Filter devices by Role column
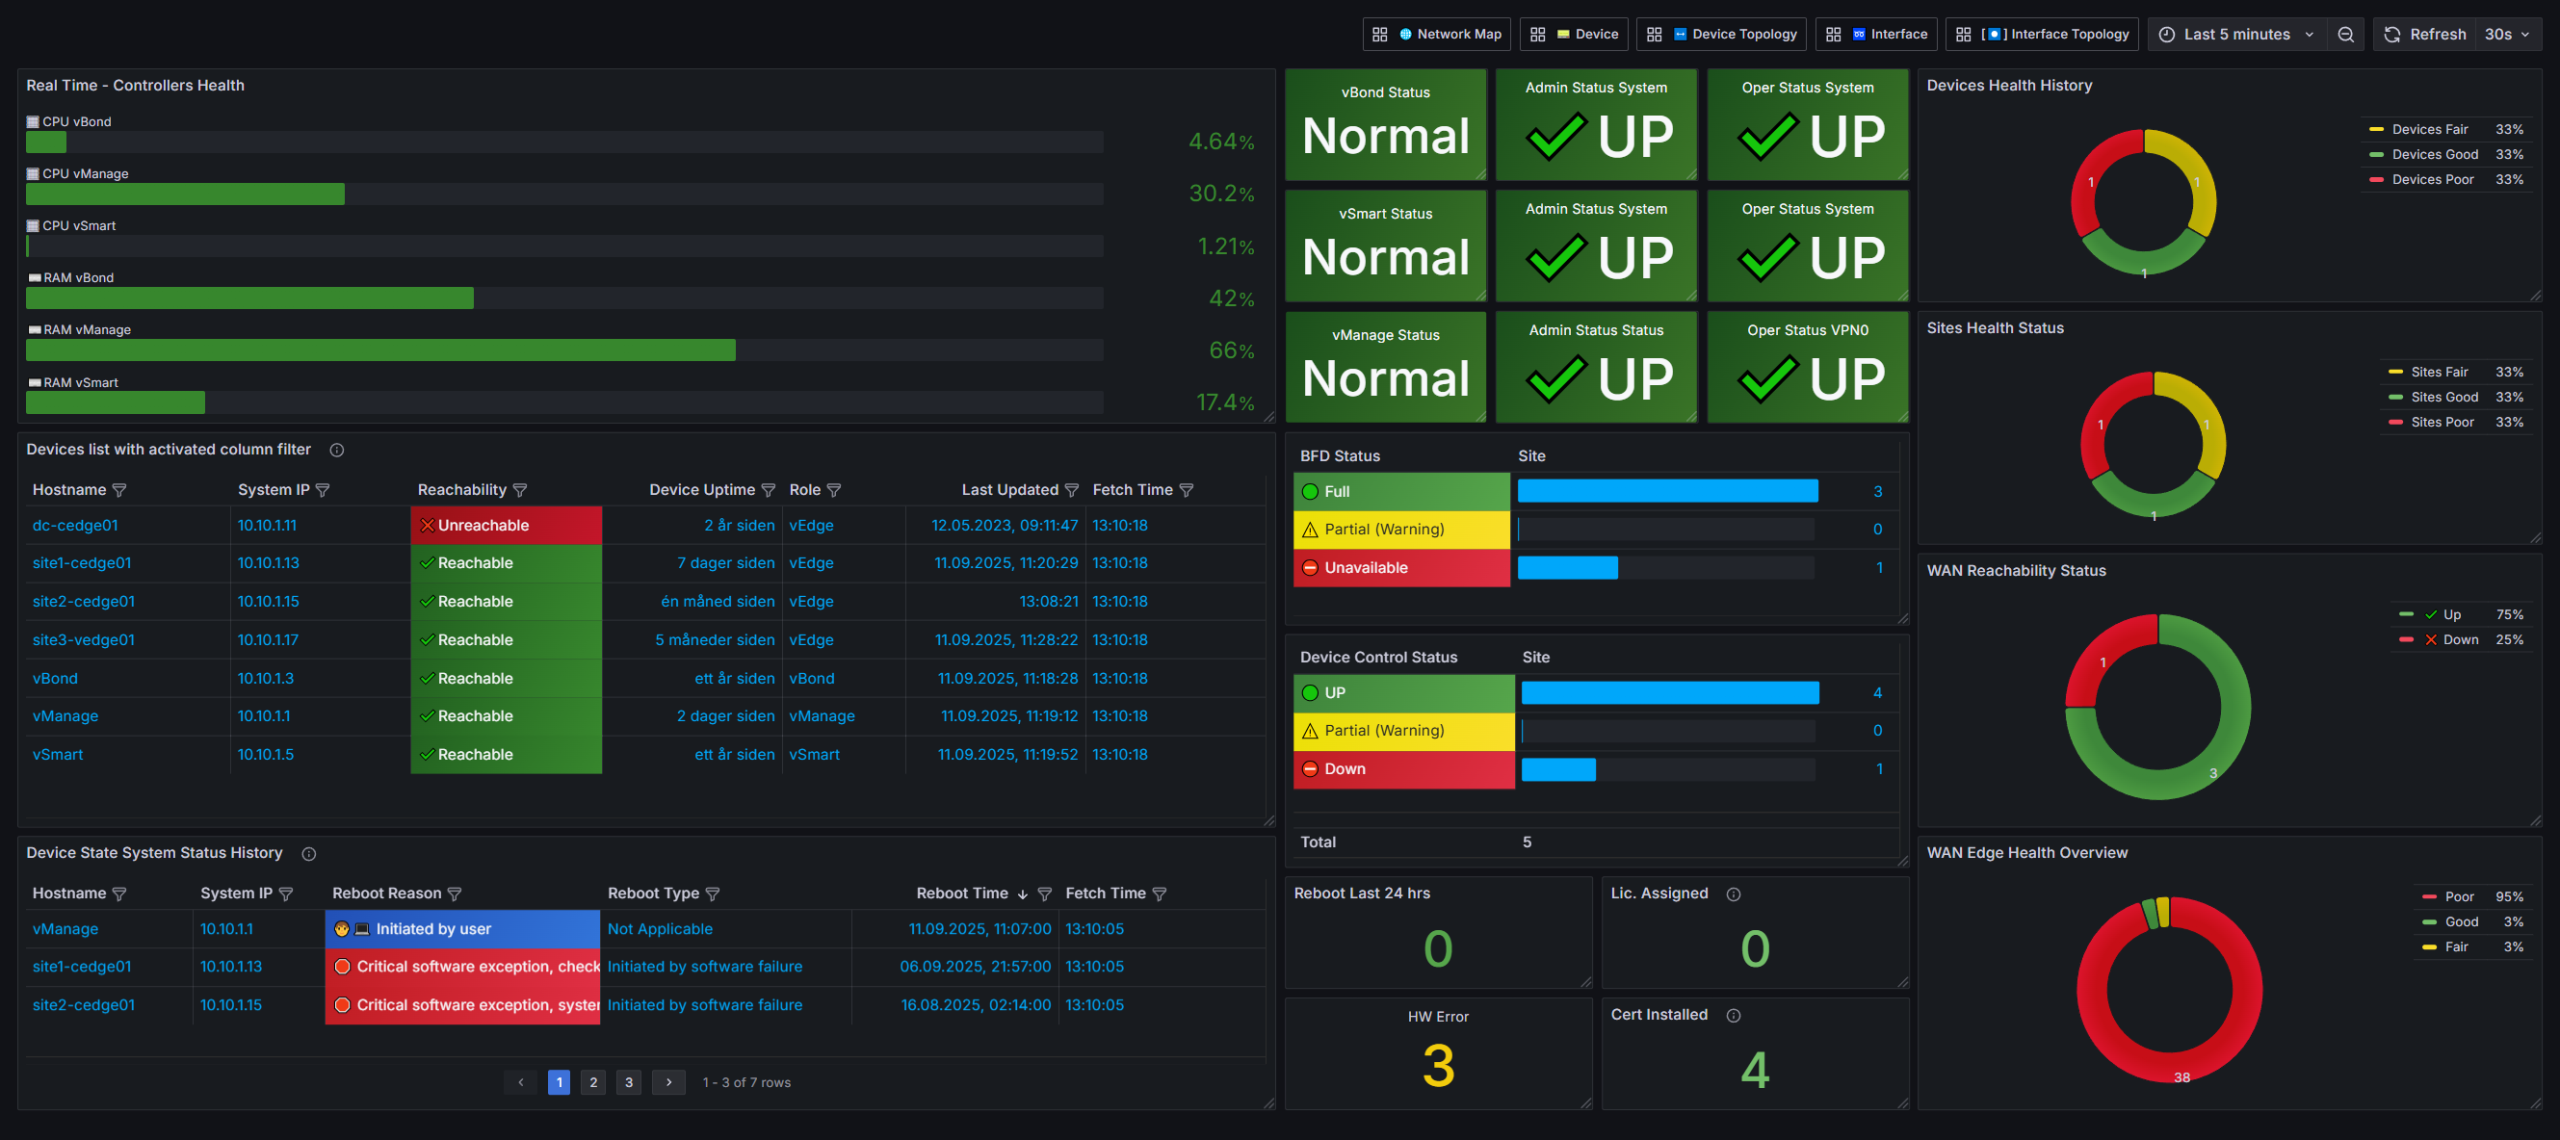2560x1140 pixels. pyautogui.click(x=834, y=490)
